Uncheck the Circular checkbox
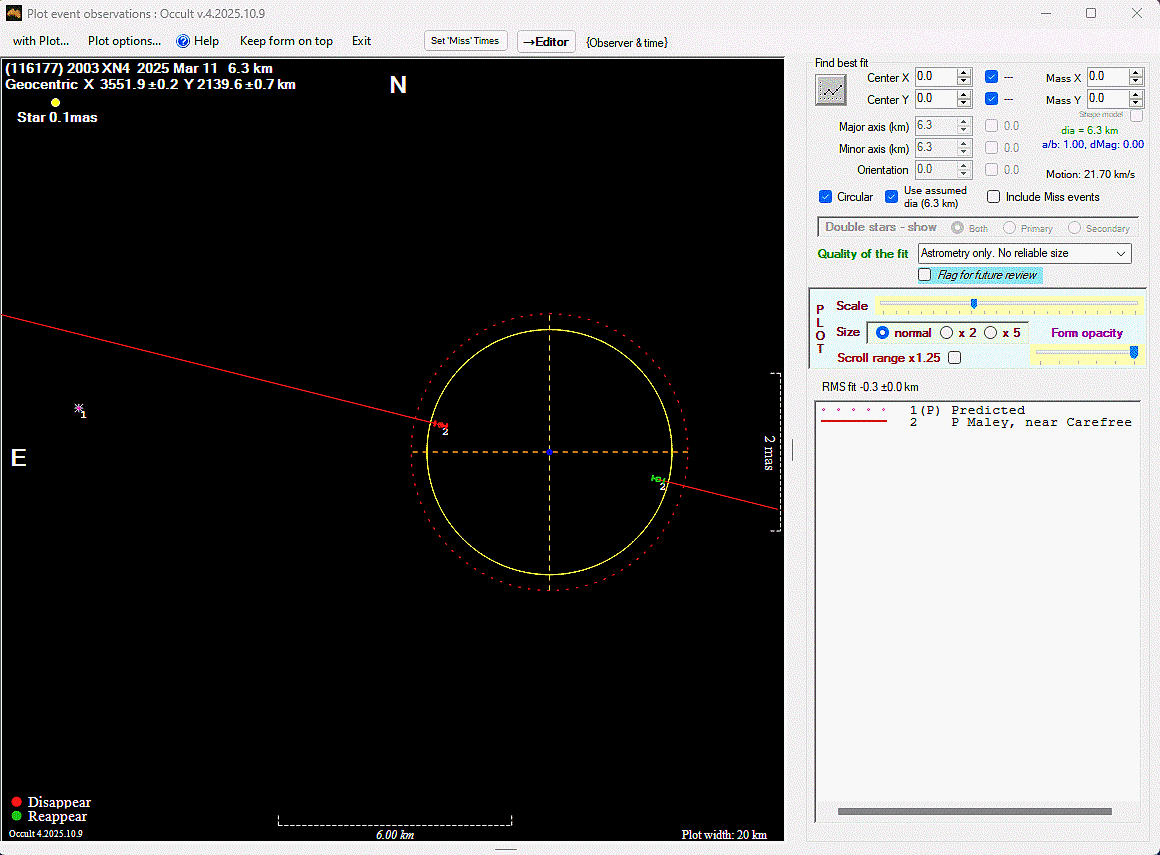The image size is (1160, 855). click(x=826, y=197)
